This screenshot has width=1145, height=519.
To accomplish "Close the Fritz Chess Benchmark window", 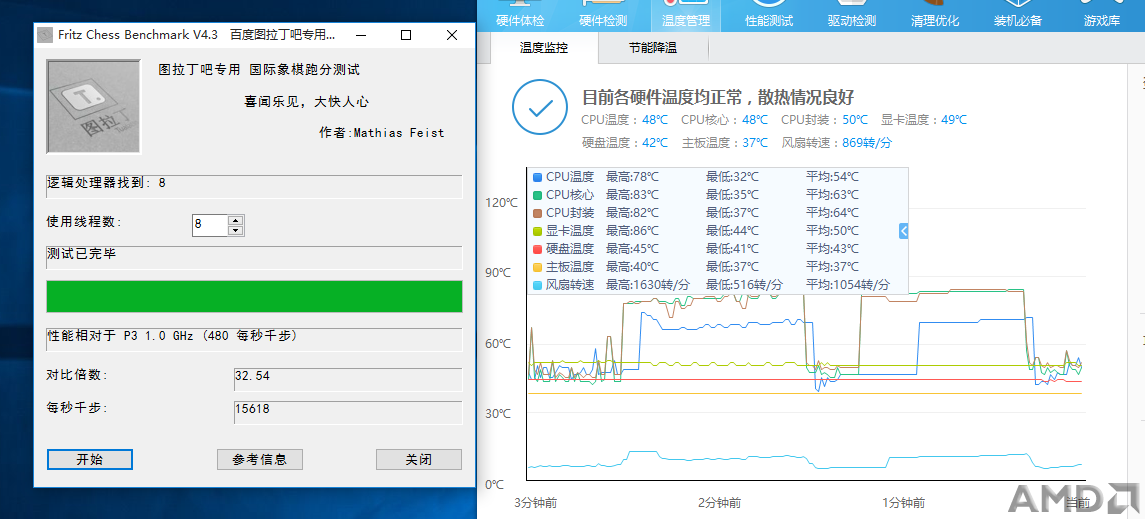I will pyautogui.click(x=451, y=35).
